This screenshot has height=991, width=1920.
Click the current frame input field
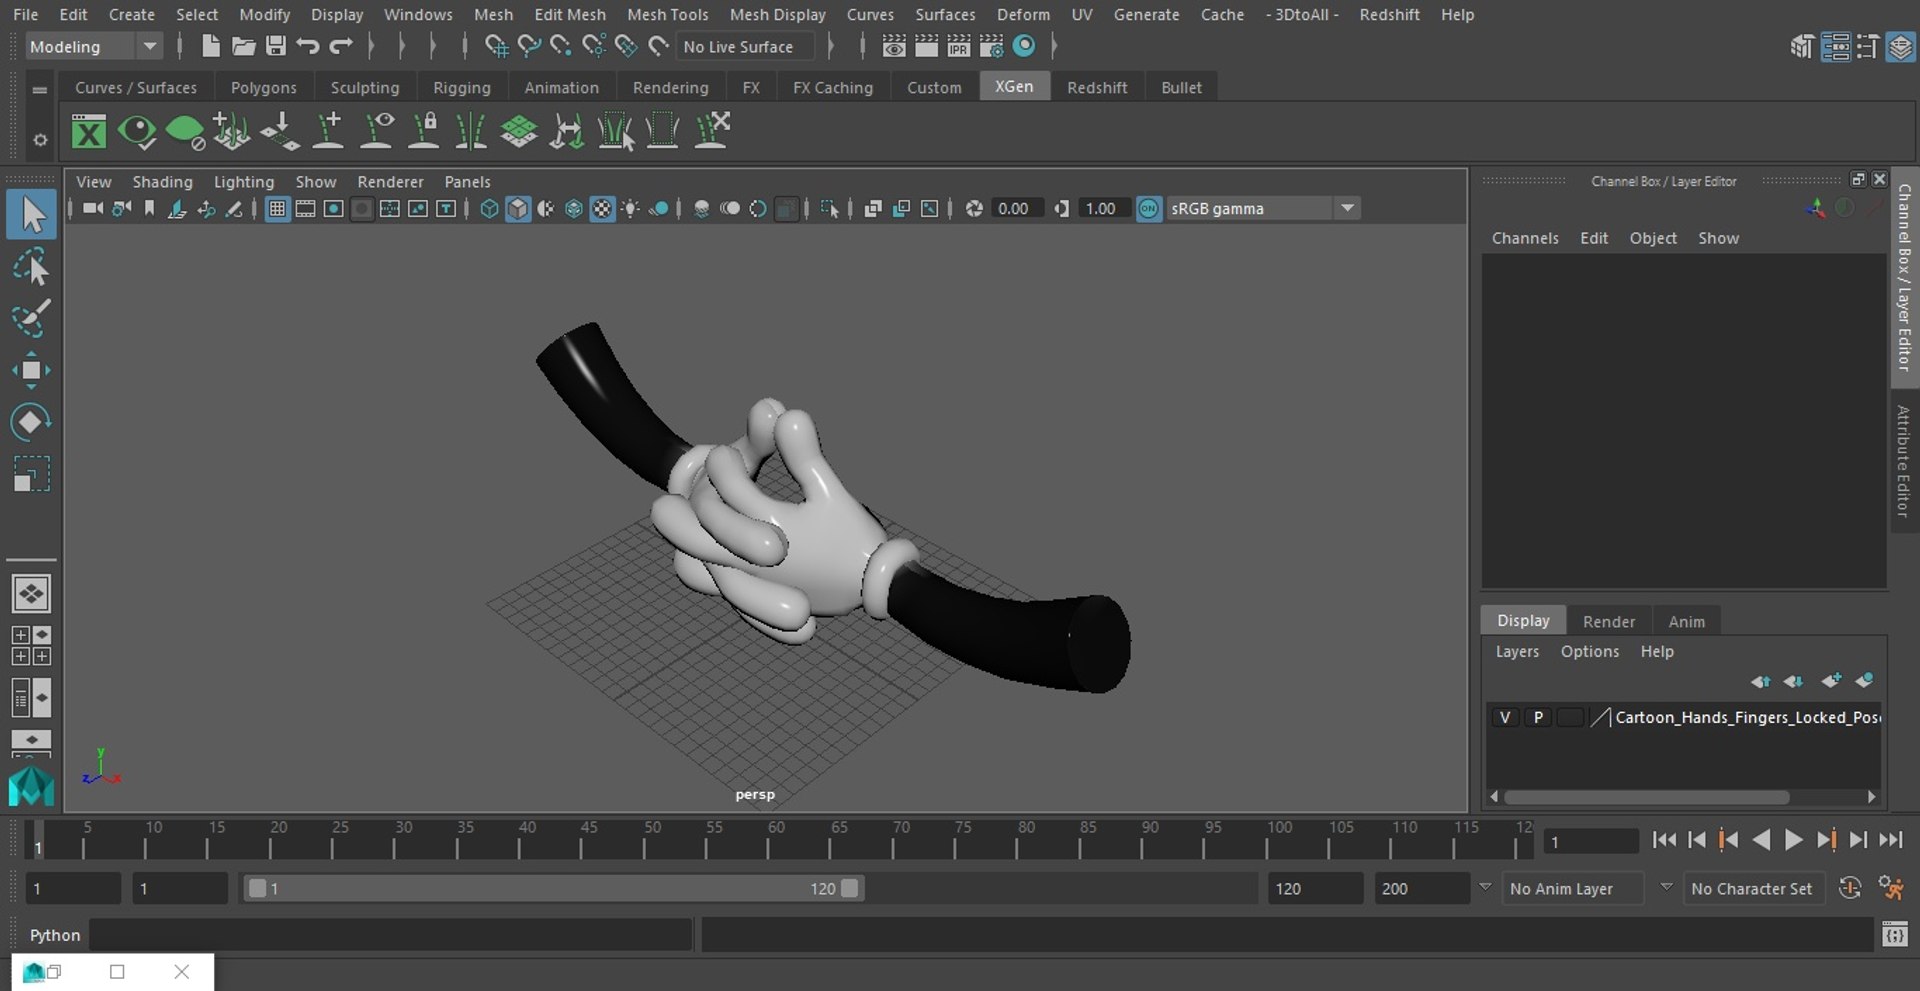(1591, 841)
